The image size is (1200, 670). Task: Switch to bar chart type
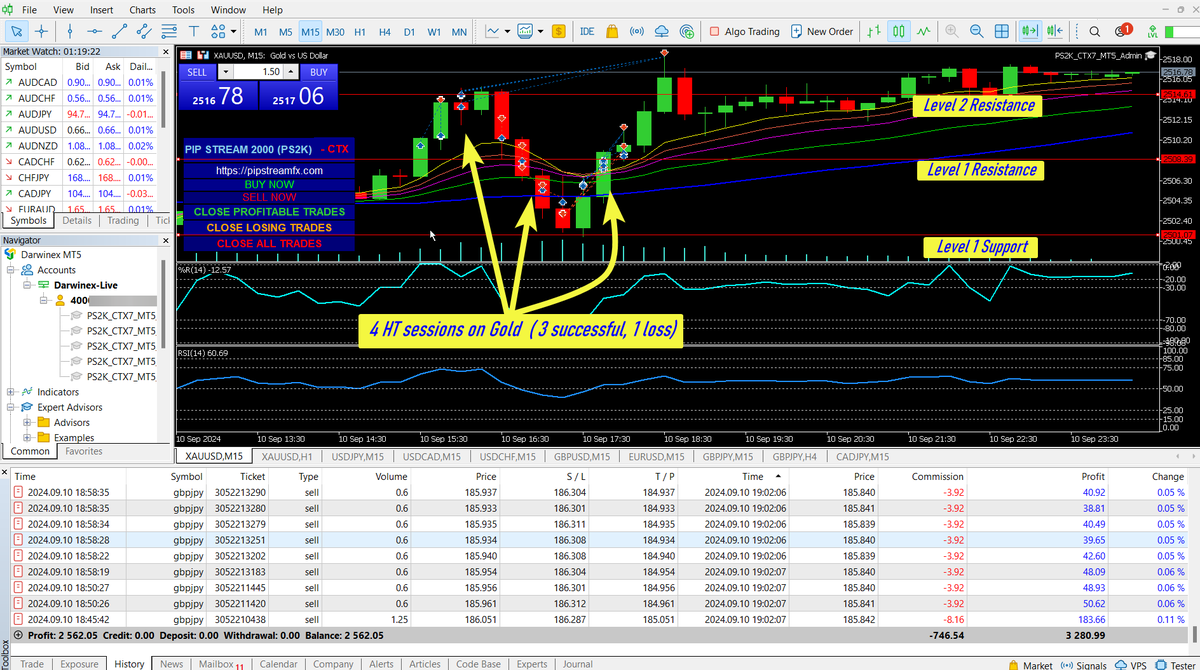pyautogui.click(x=875, y=31)
